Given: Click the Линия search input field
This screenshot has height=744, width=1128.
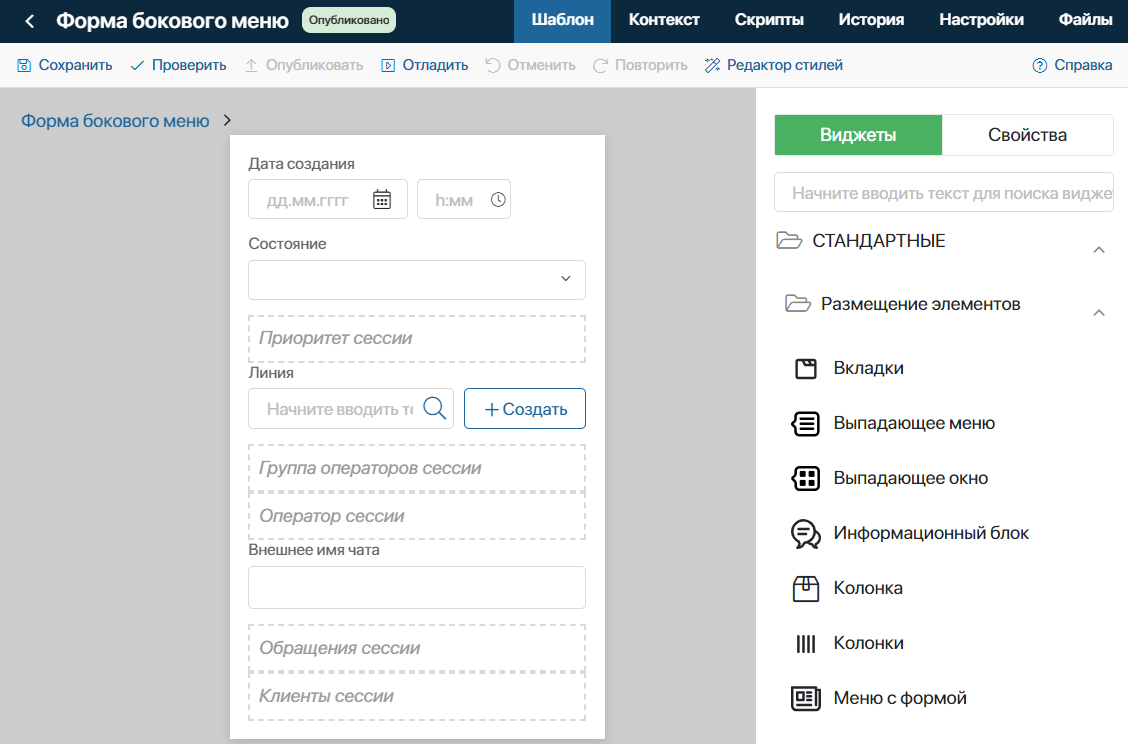Looking at the screenshot, I should [351, 409].
